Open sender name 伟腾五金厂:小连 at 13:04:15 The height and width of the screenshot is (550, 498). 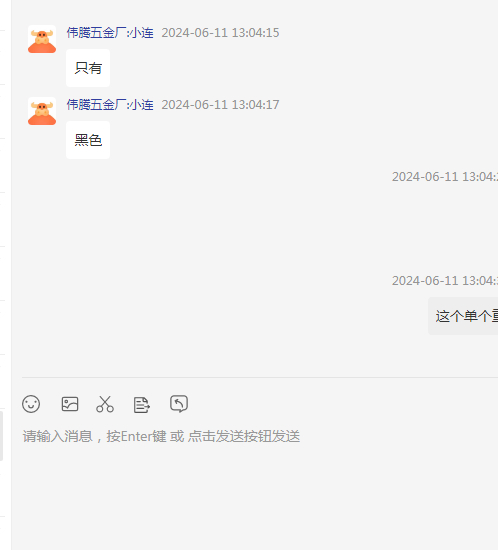(110, 33)
